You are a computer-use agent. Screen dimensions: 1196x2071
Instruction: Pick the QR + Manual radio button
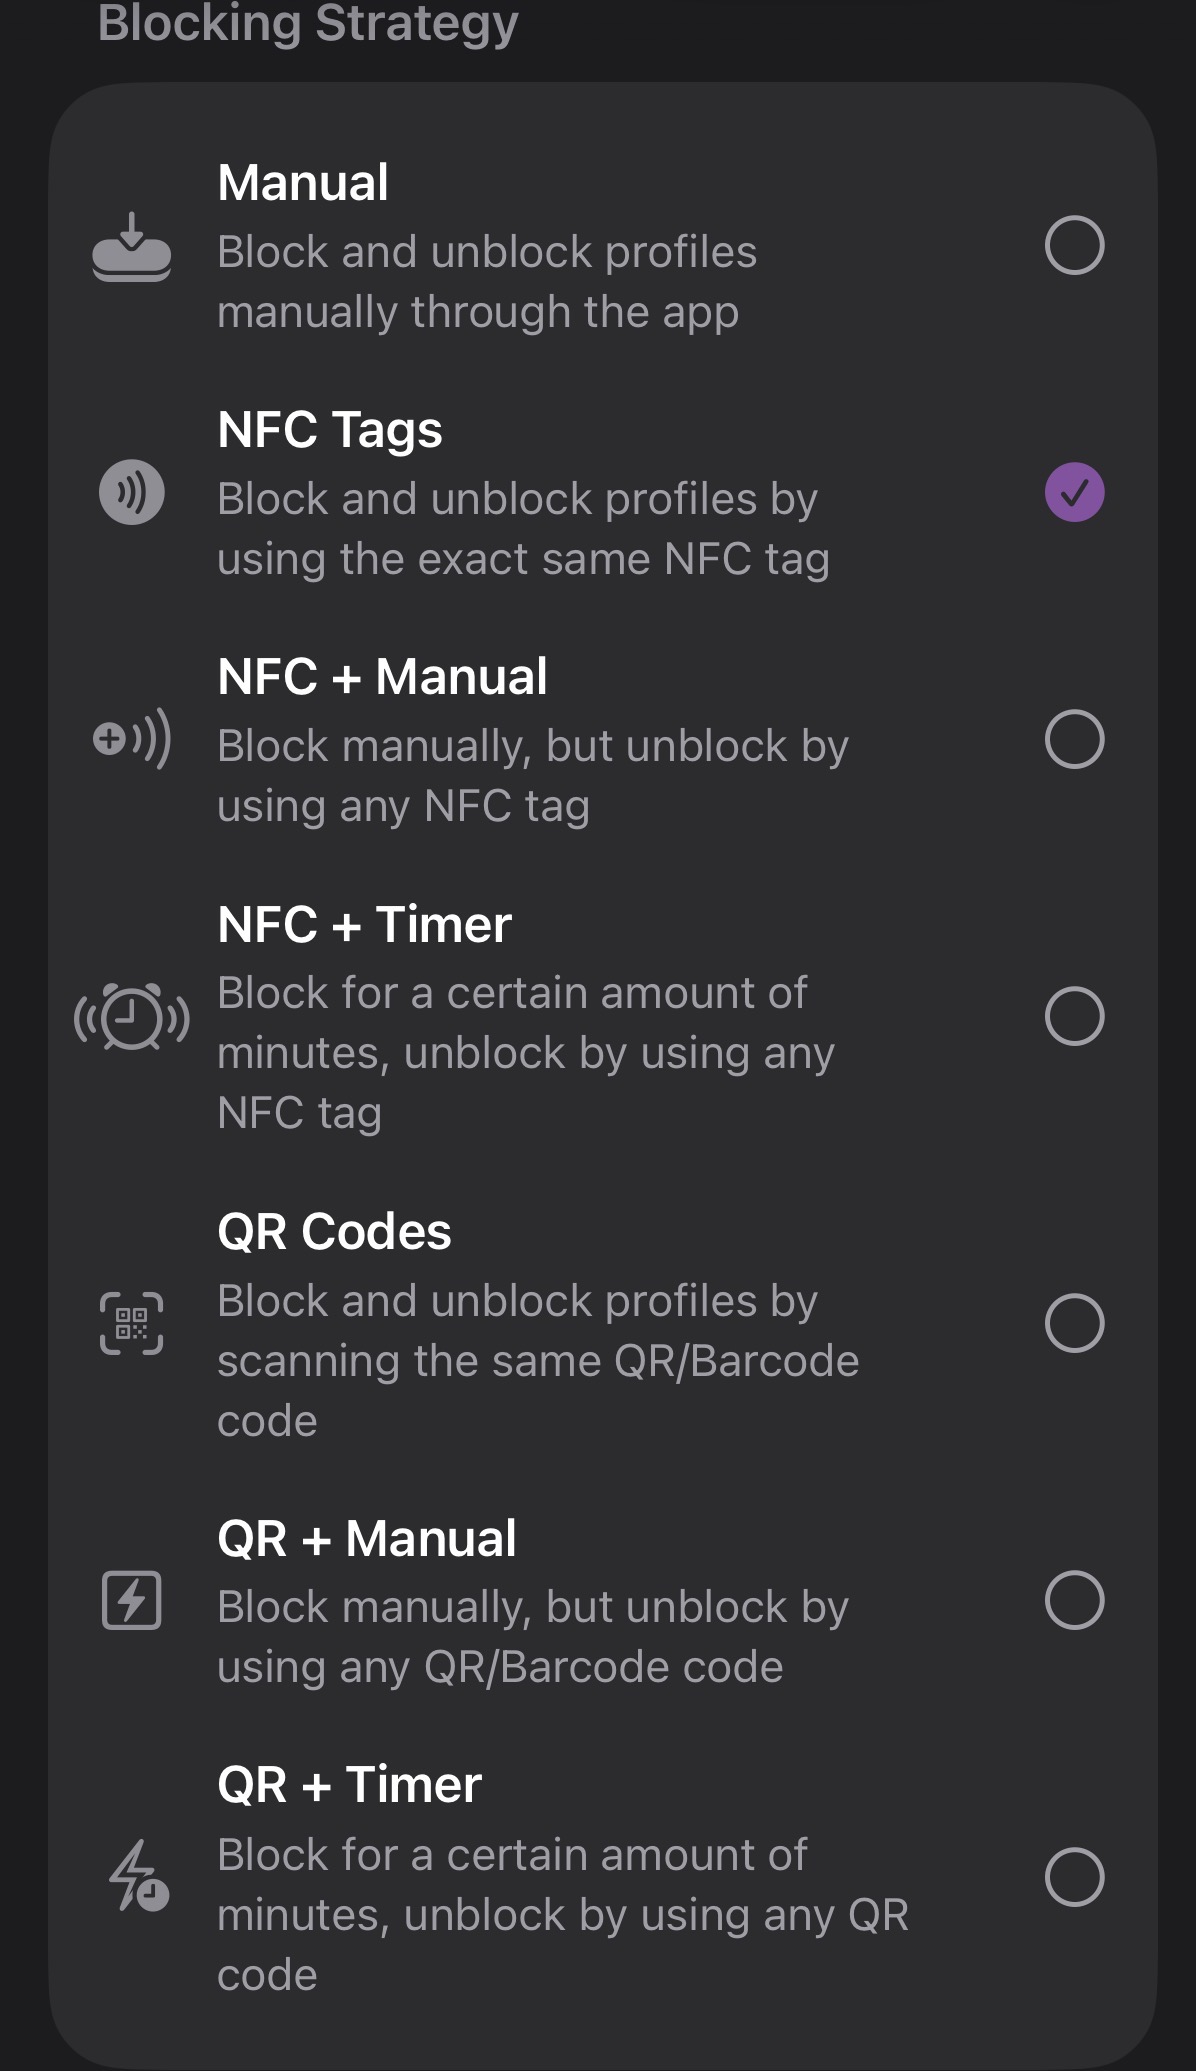[x=1074, y=1600]
